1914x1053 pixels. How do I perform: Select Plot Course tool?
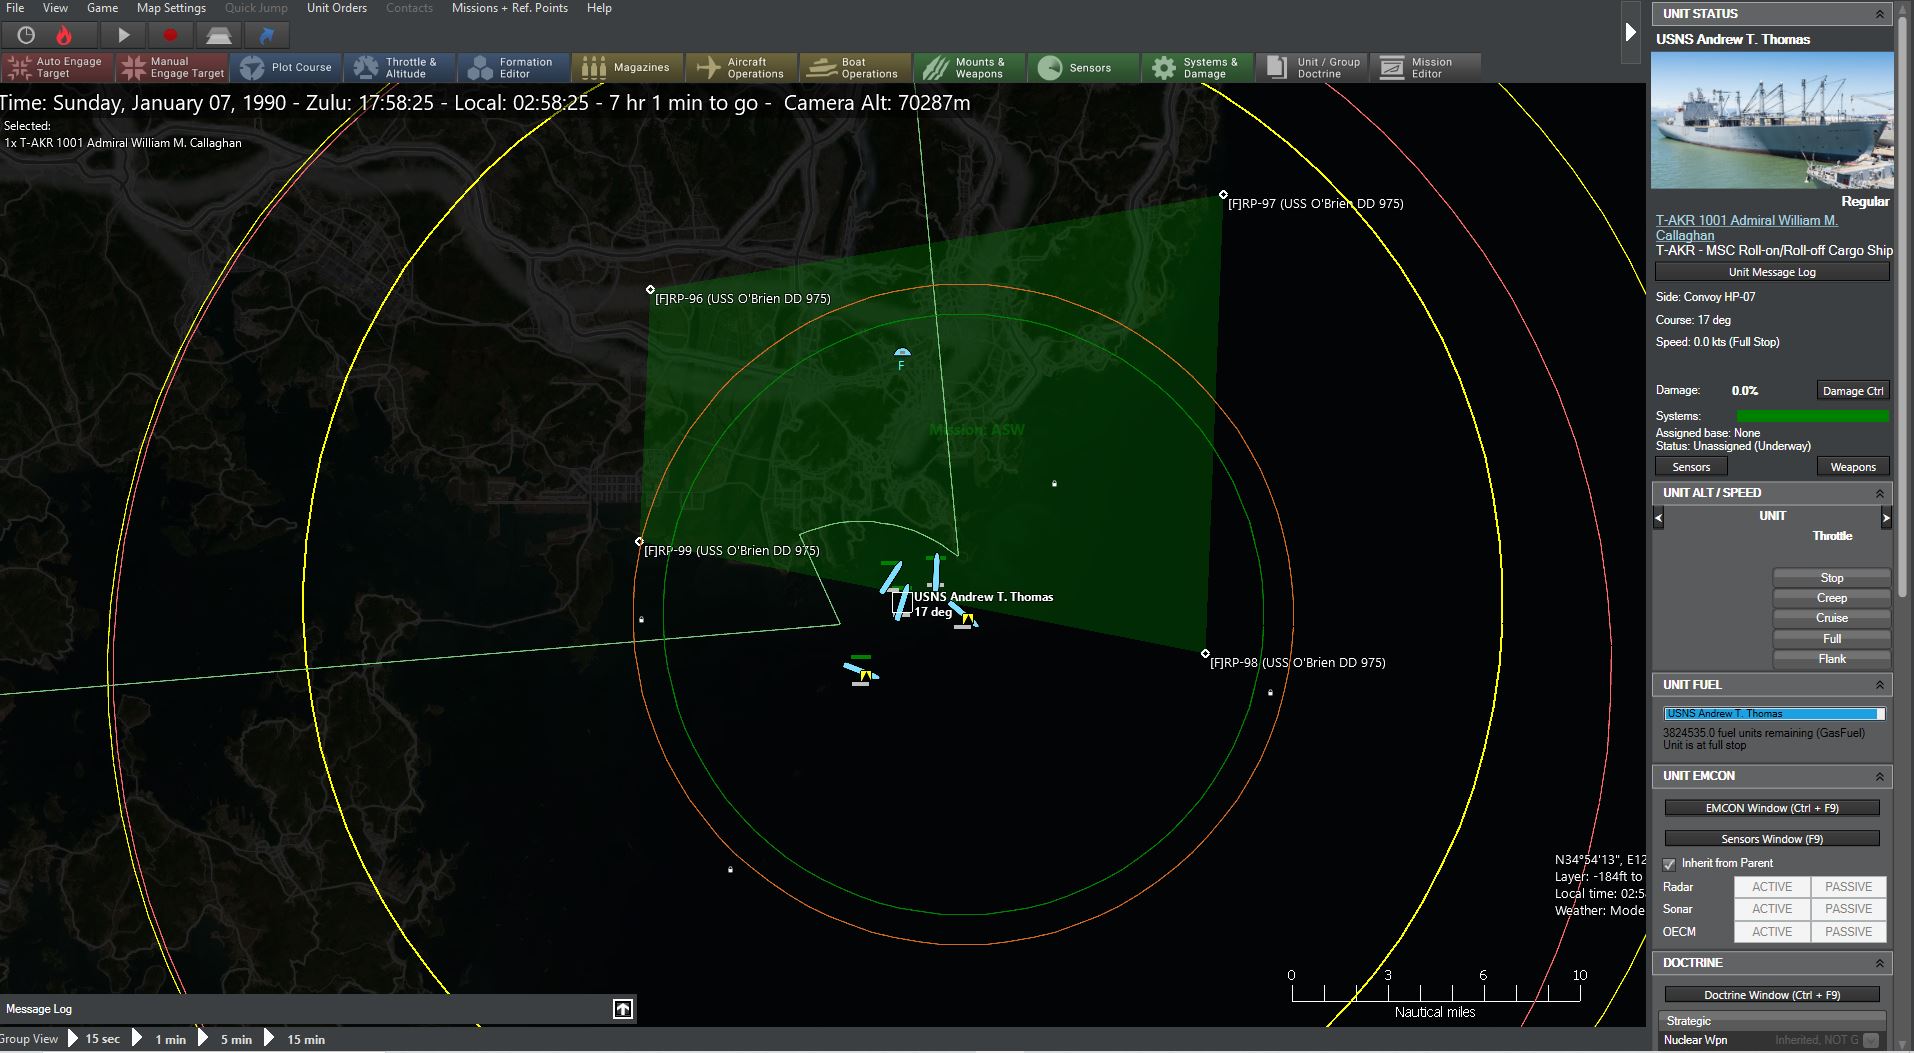(x=287, y=67)
